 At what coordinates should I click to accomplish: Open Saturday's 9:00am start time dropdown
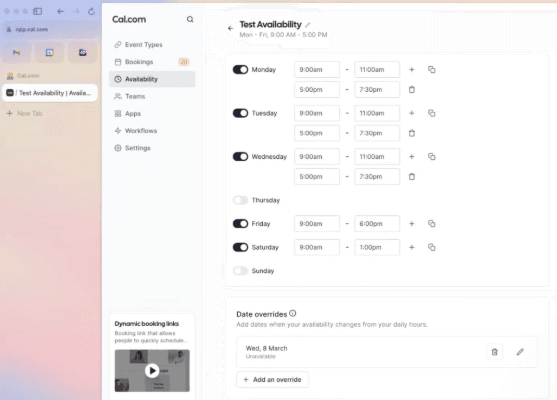317,247
